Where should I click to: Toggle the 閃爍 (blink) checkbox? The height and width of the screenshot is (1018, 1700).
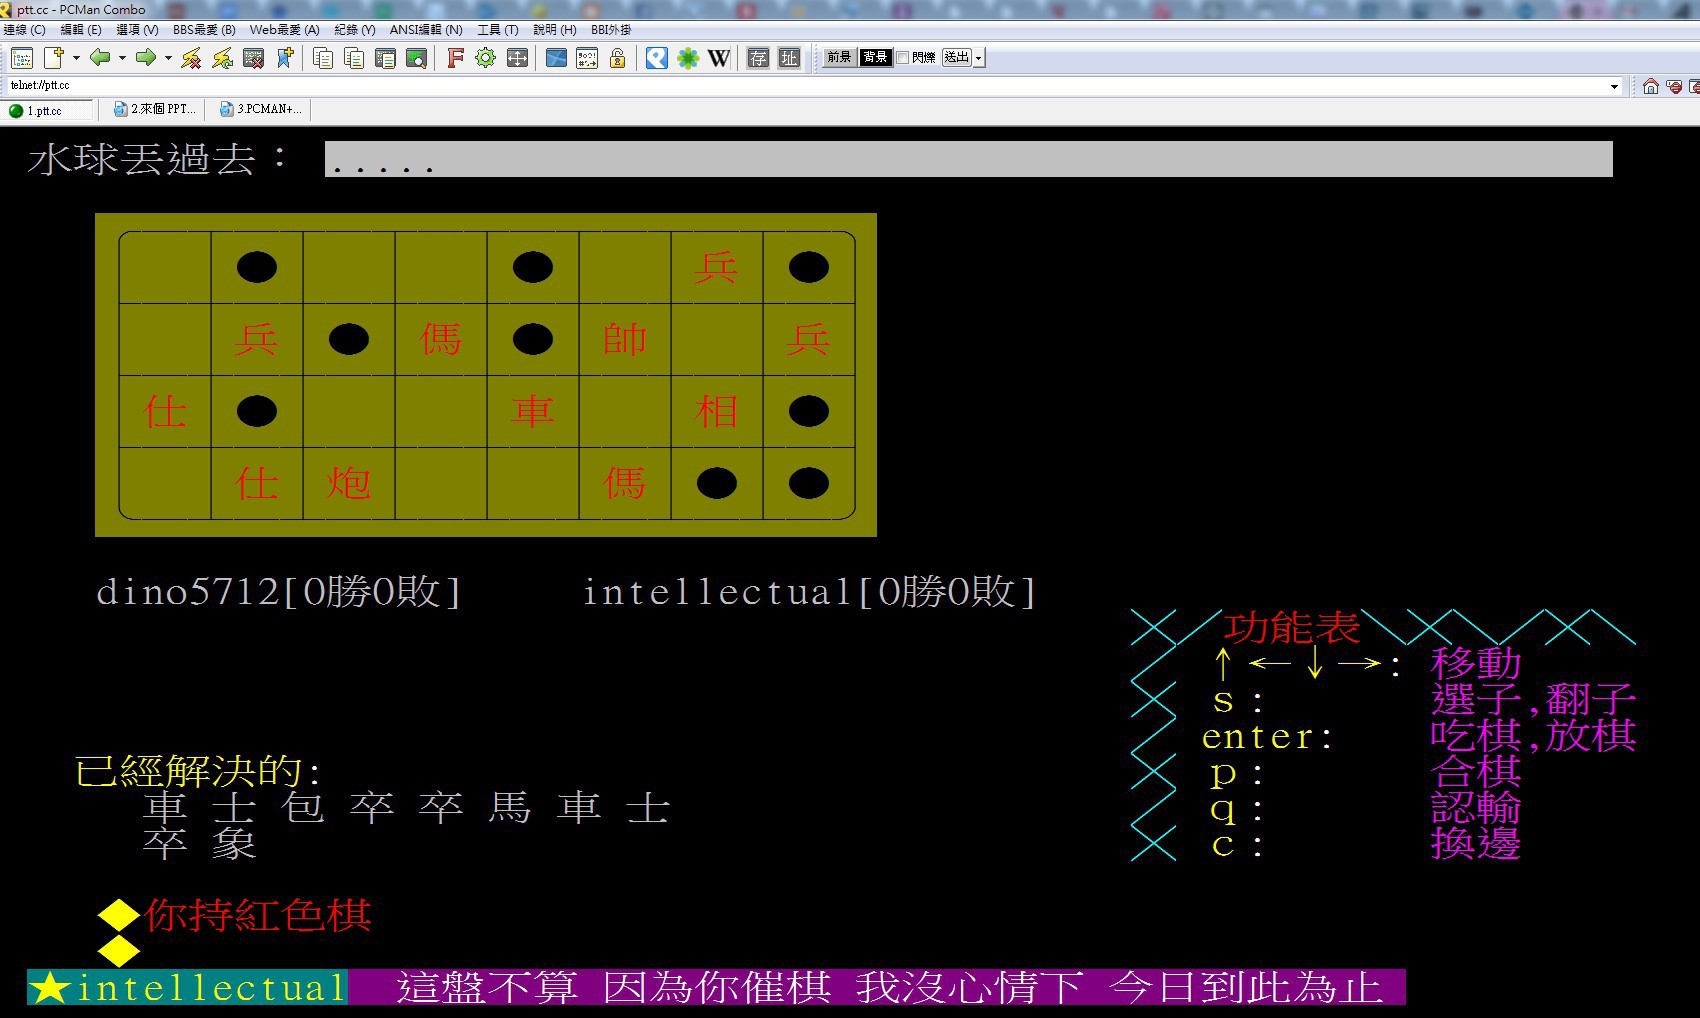click(903, 58)
